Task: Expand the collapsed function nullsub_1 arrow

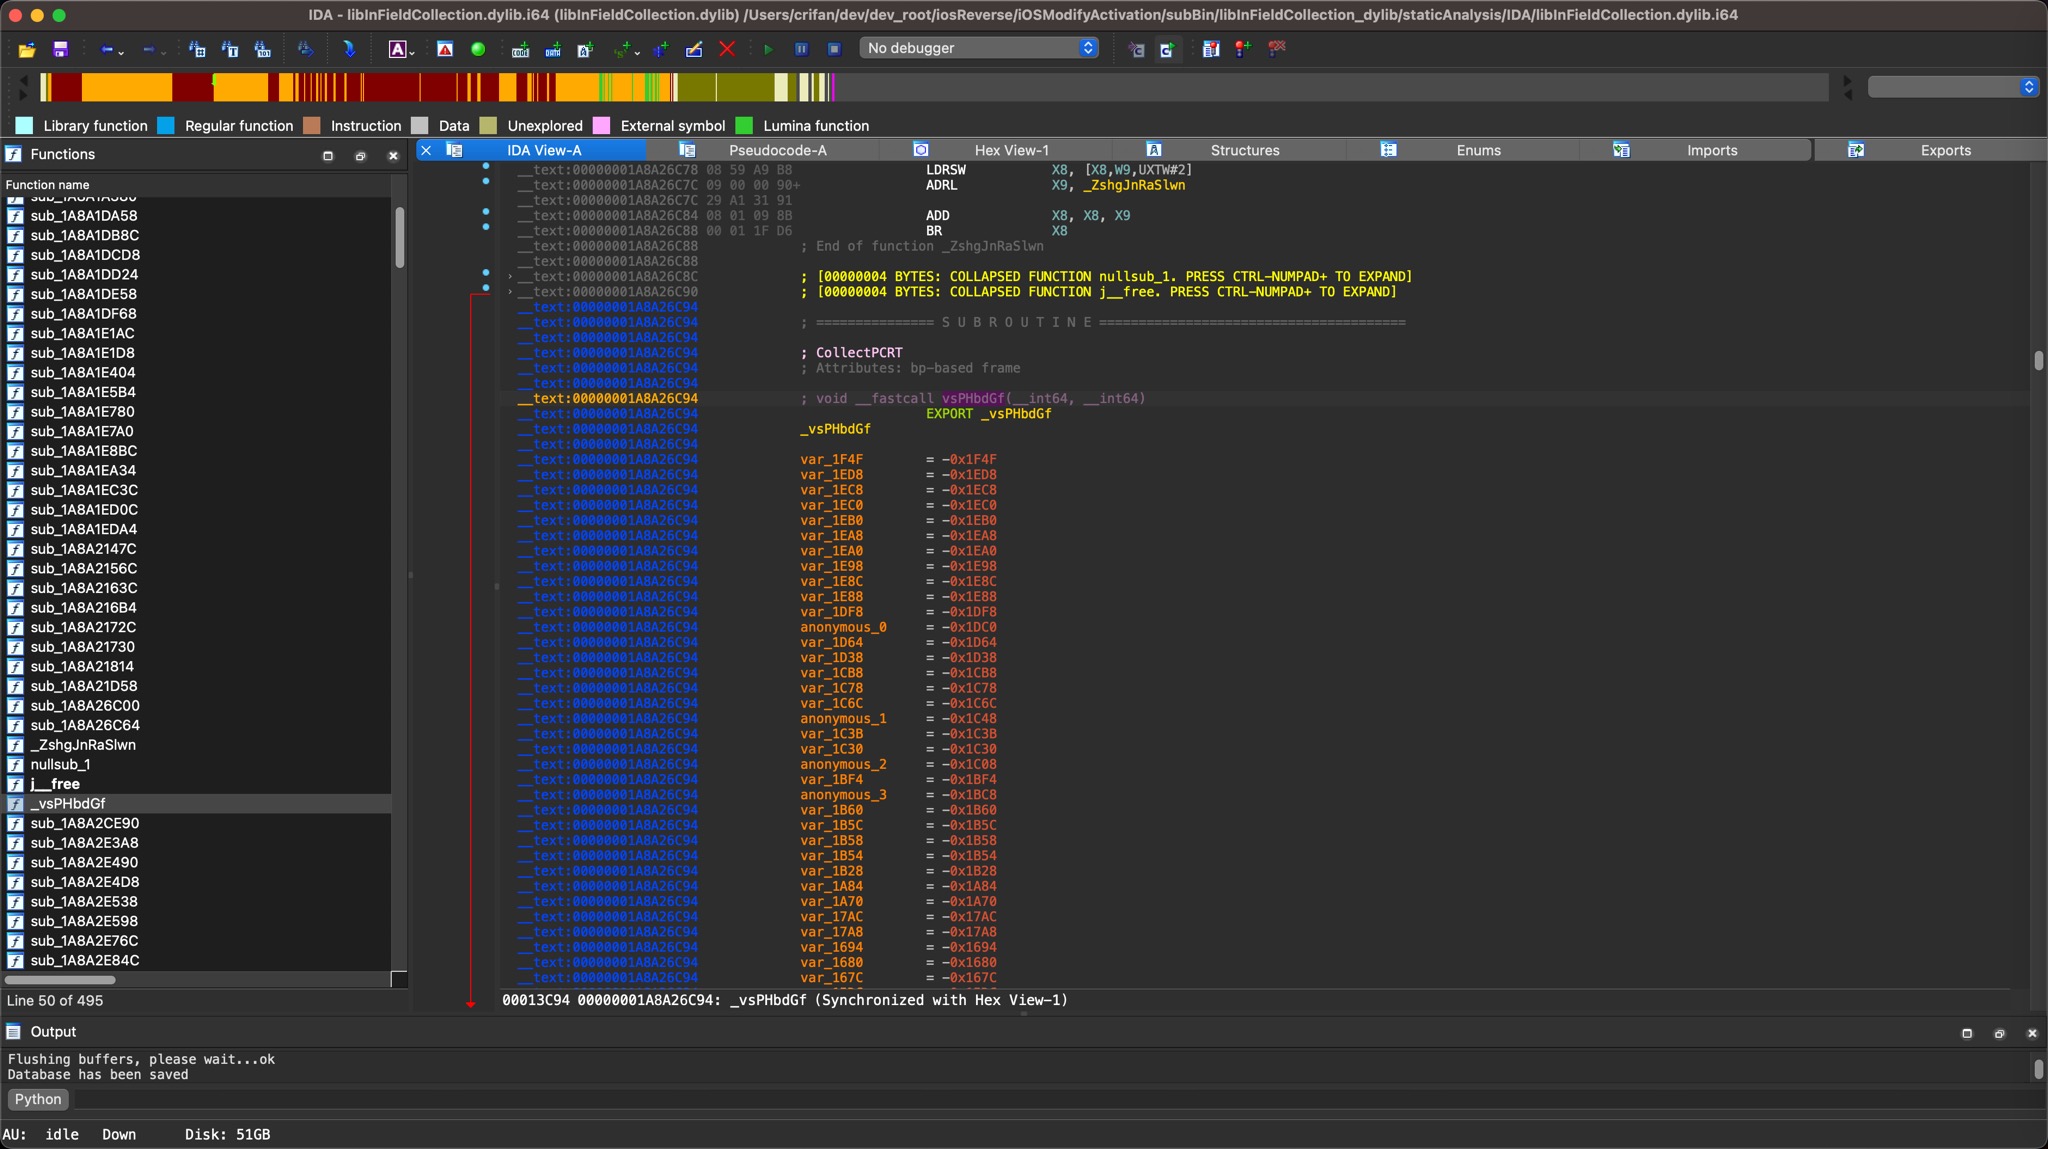Action: 510,277
